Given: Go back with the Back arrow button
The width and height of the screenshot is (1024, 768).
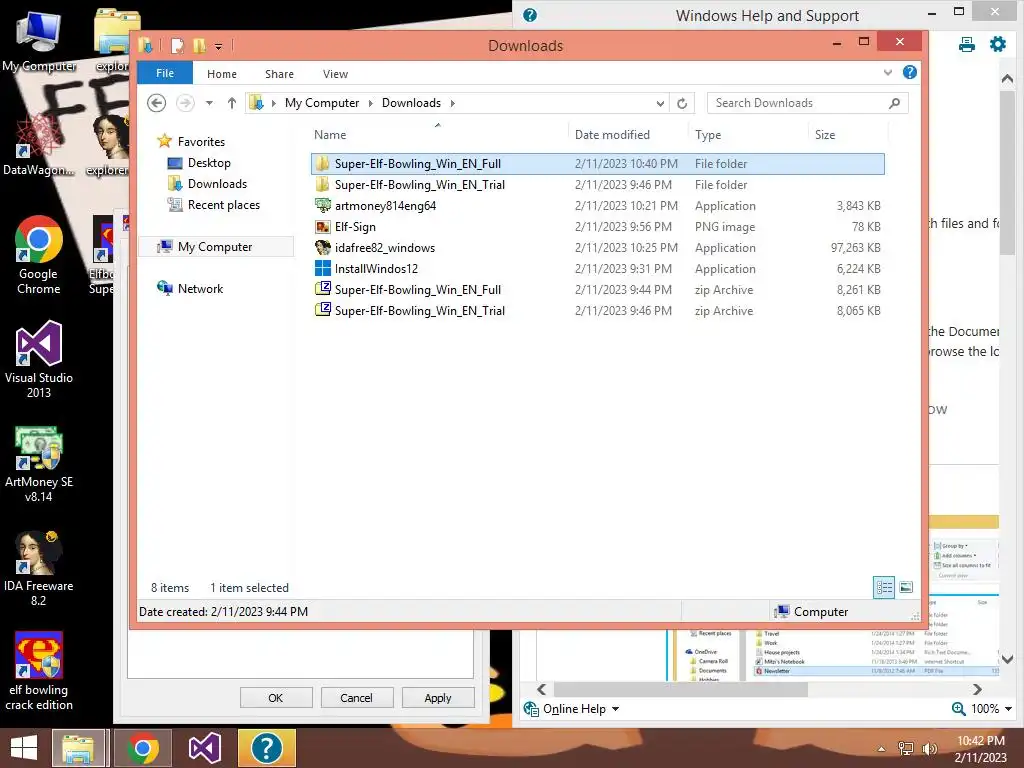Looking at the screenshot, I should [156, 103].
